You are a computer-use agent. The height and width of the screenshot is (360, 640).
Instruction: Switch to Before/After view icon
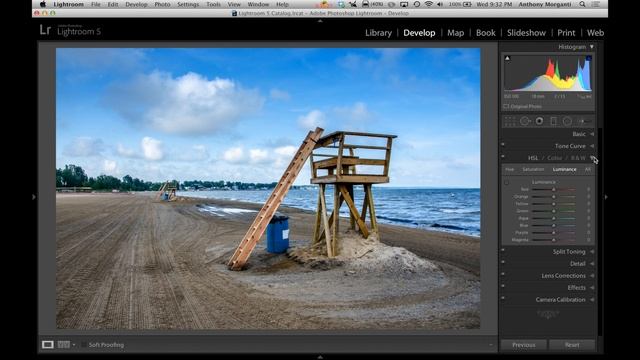(x=64, y=344)
